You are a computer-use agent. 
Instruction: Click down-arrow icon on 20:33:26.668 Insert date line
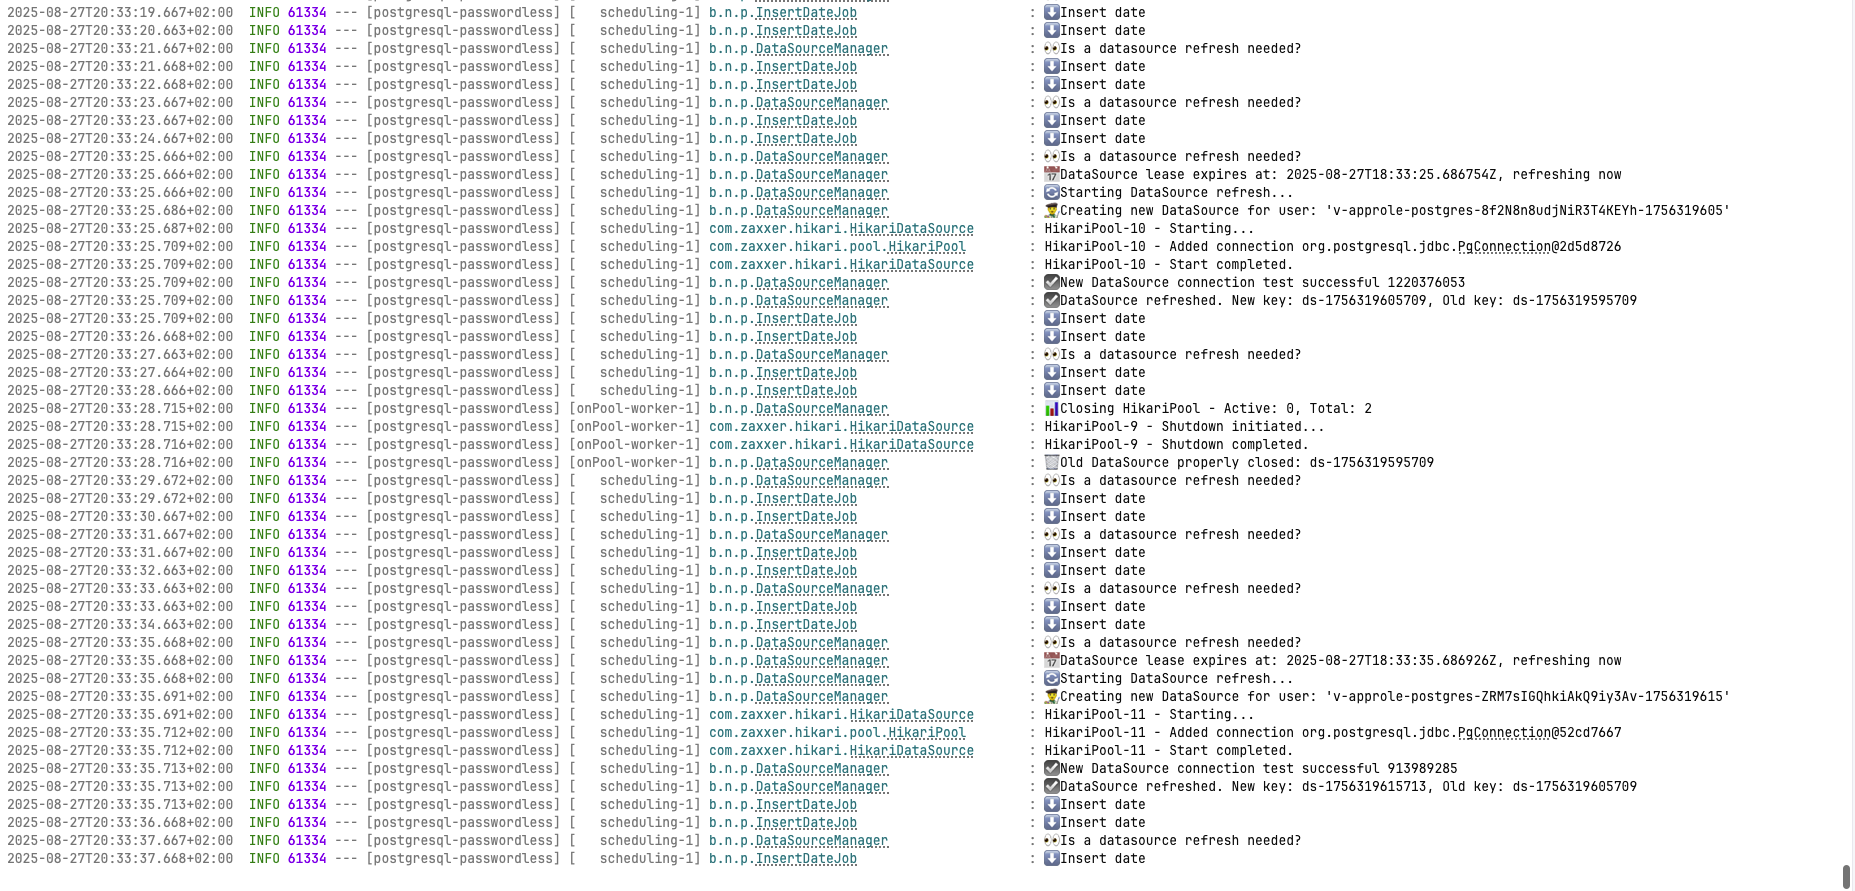[x=1051, y=336]
